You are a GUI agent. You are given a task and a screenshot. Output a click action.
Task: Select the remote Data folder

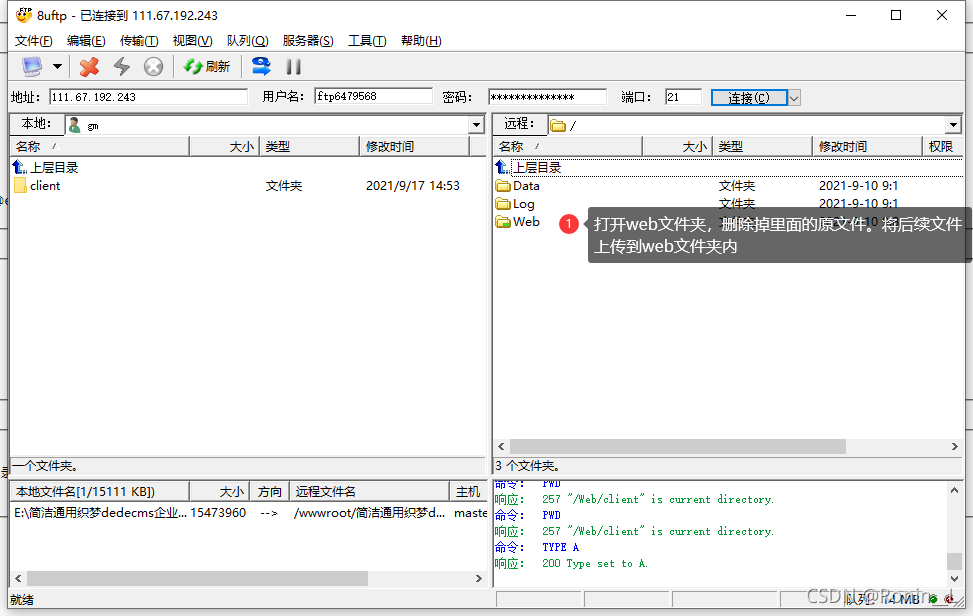pos(518,185)
